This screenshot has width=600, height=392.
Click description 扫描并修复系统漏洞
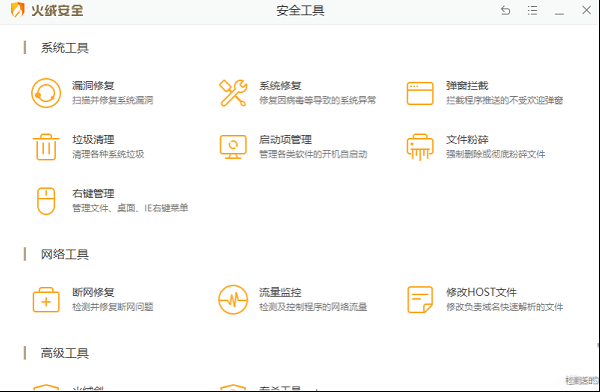click(x=113, y=100)
